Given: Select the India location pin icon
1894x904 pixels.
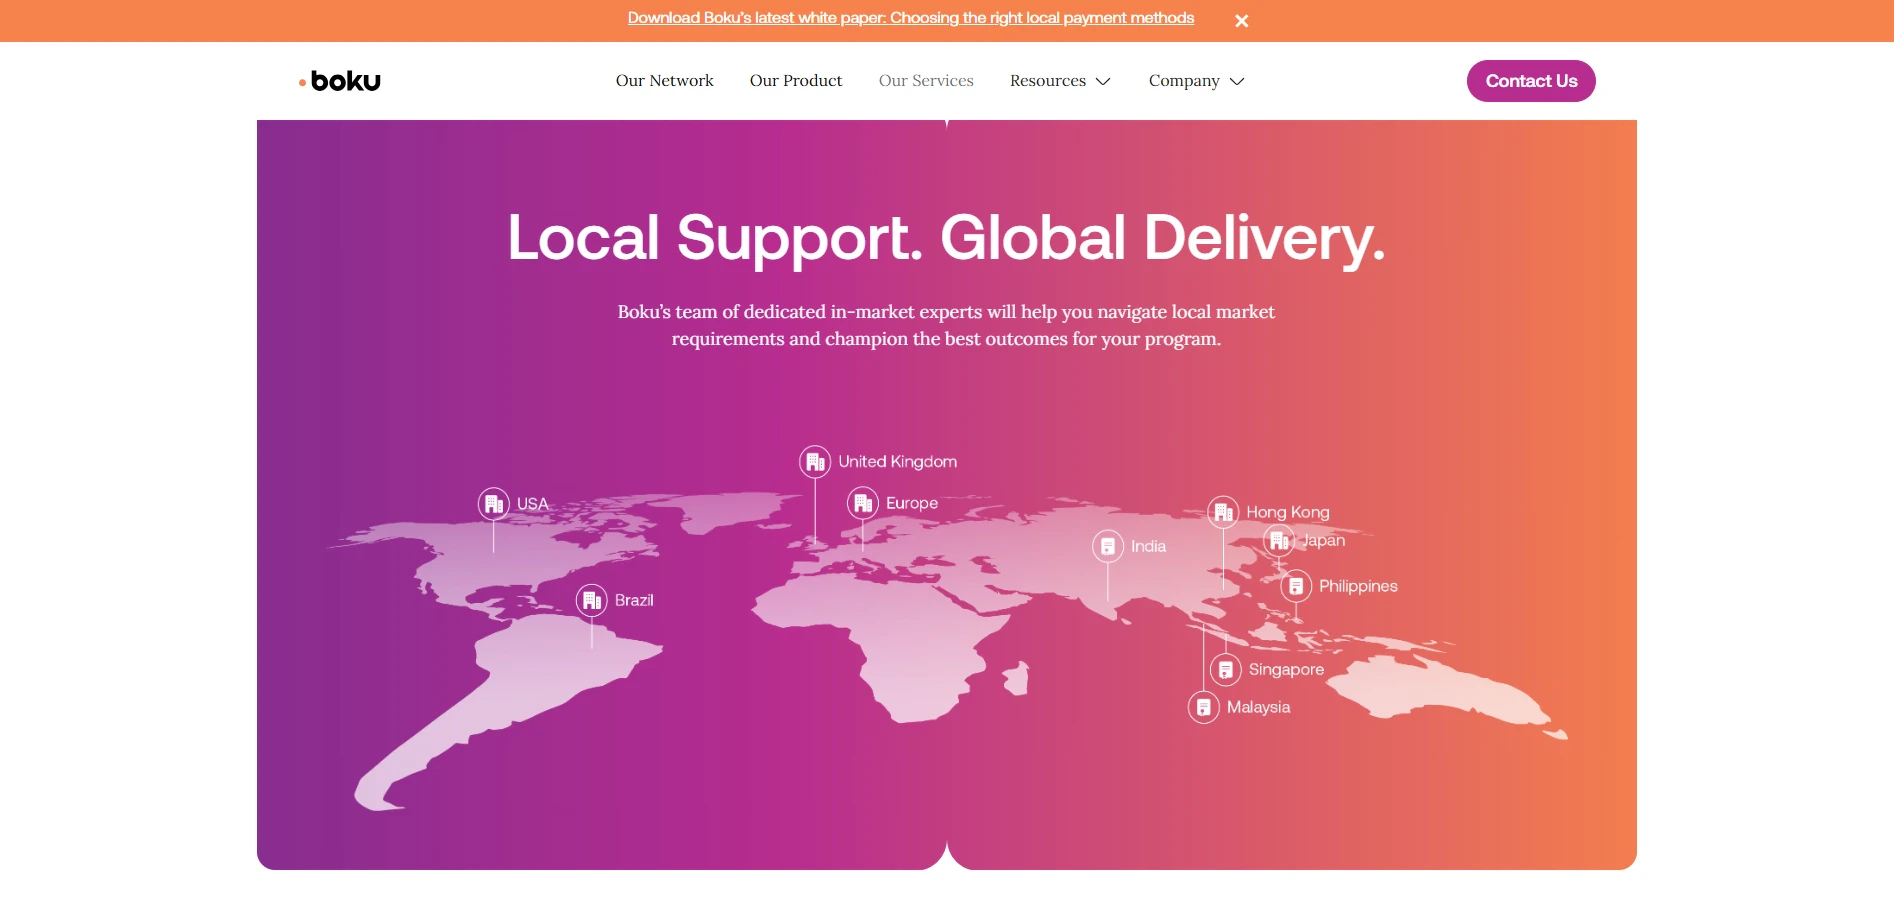Looking at the screenshot, I should pyautogui.click(x=1108, y=546).
